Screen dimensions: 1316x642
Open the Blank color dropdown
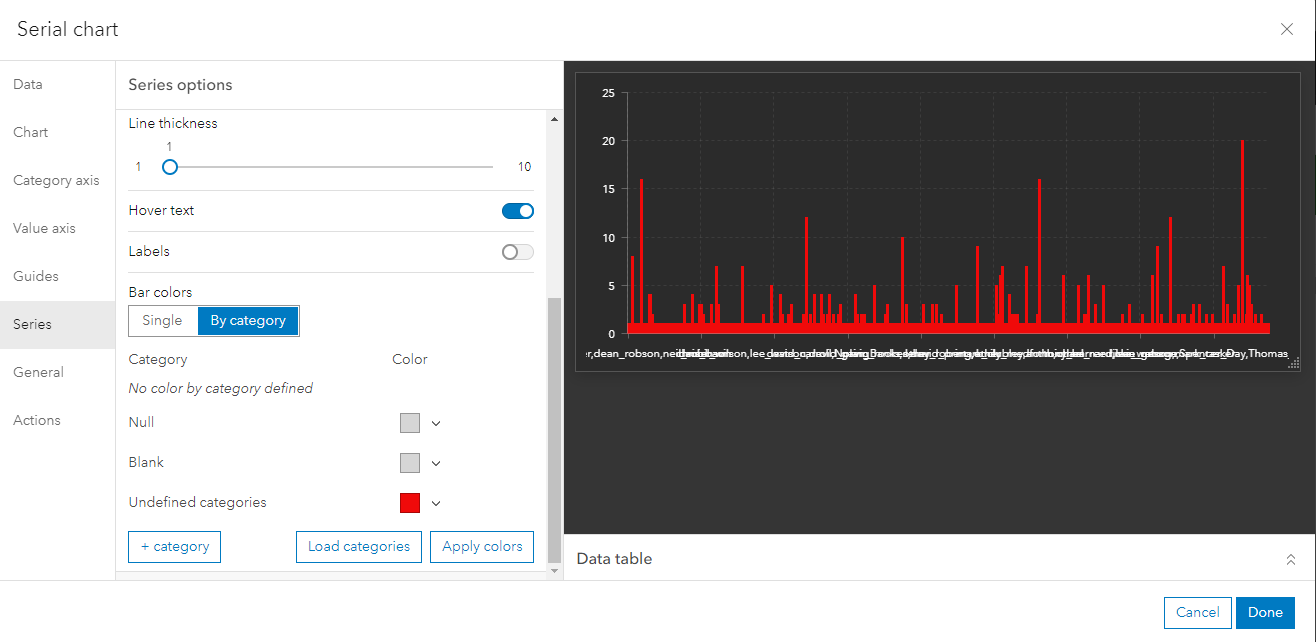click(437, 463)
